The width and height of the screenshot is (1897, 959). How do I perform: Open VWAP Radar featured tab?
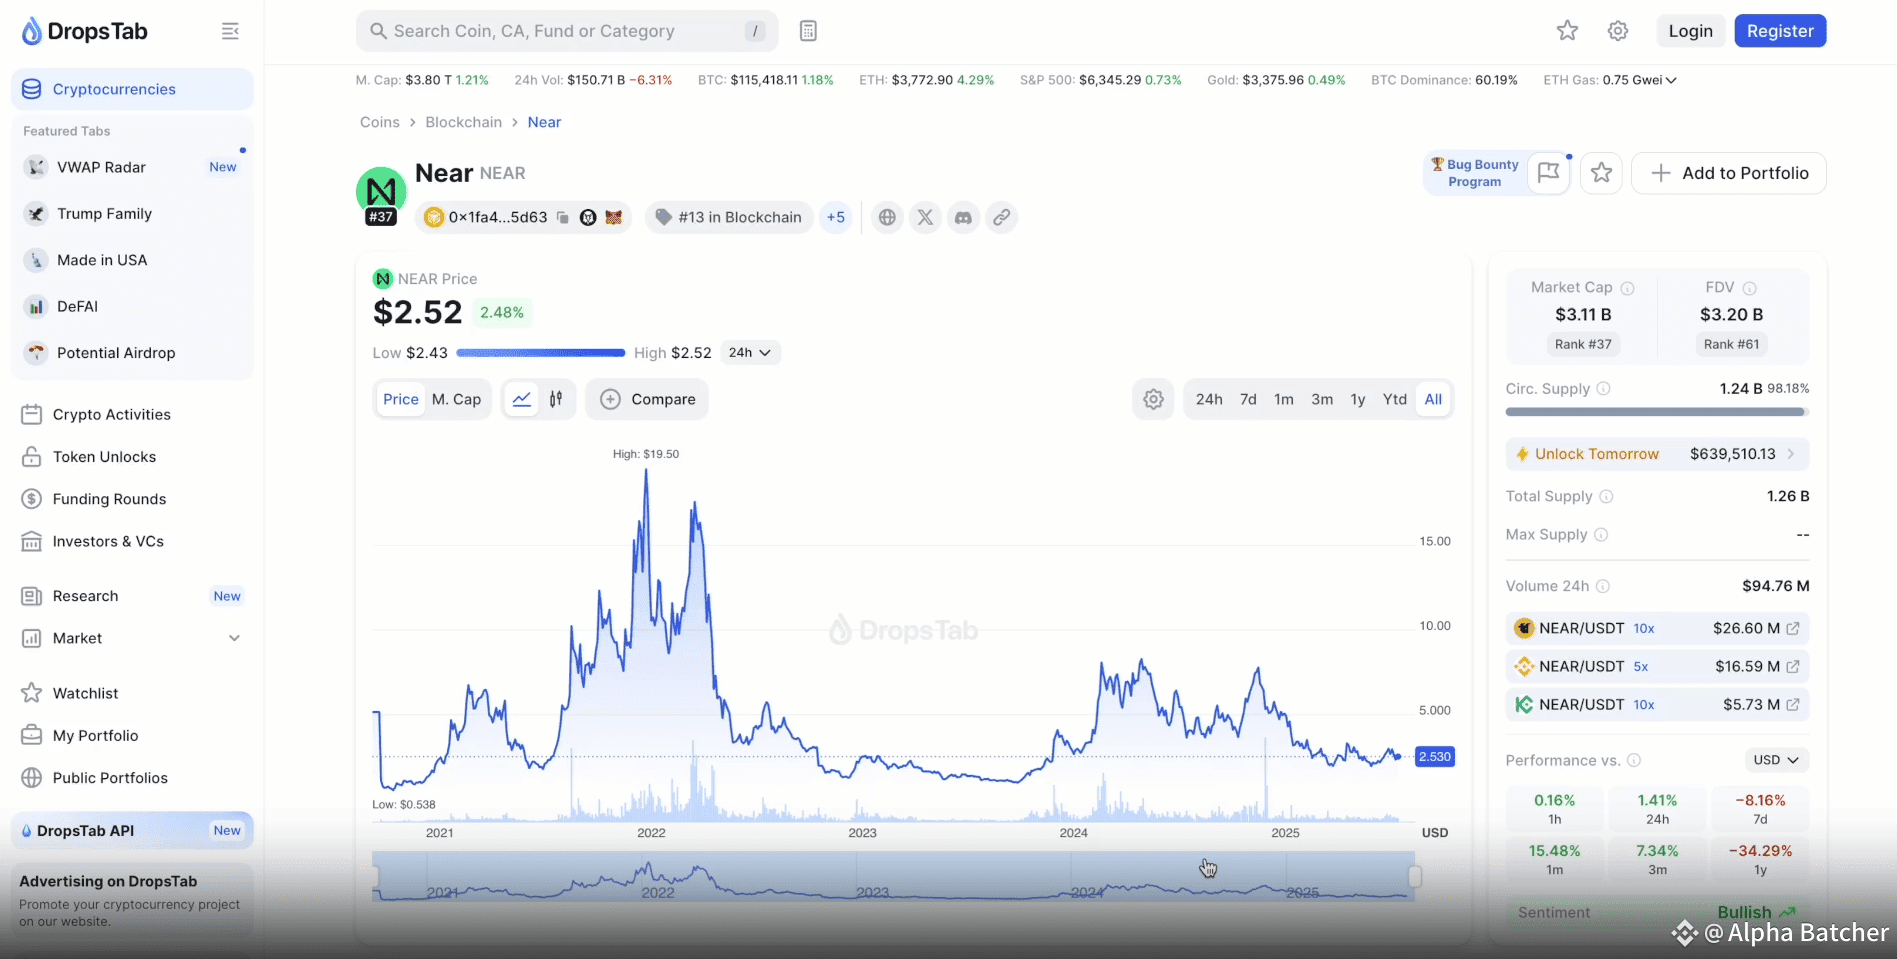point(132,167)
